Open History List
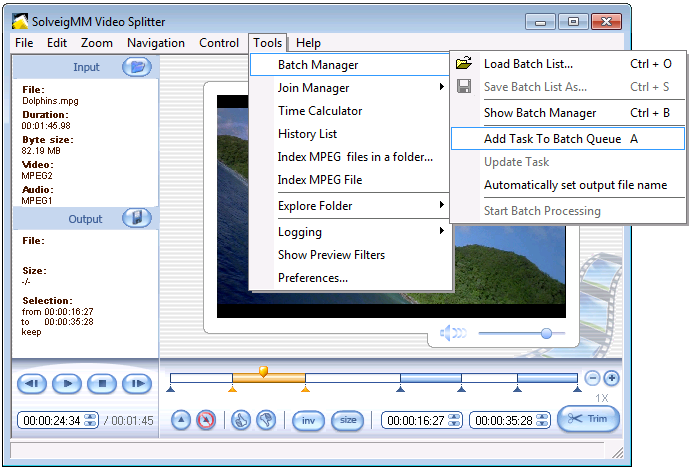The image size is (691, 468). tap(307, 134)
